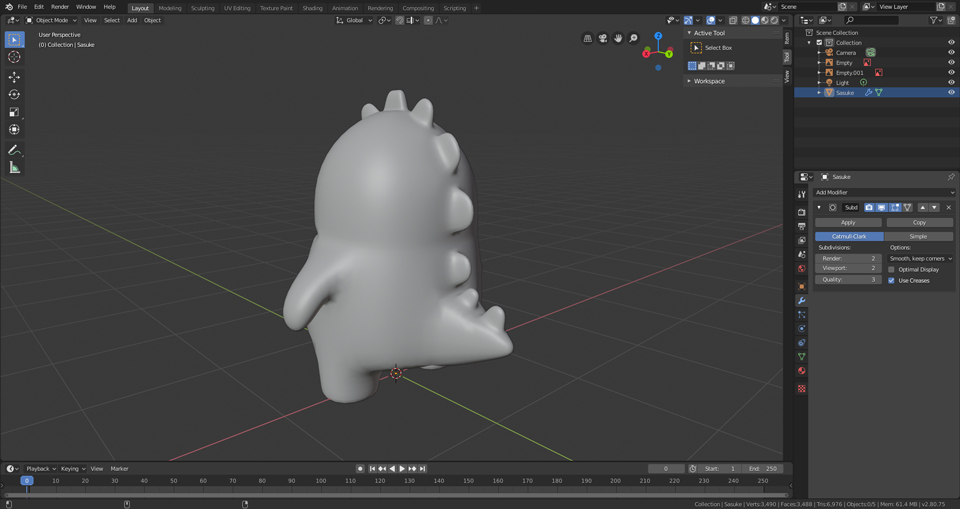Click the Z axis on navigation gizmo

[x=658, y=36]
